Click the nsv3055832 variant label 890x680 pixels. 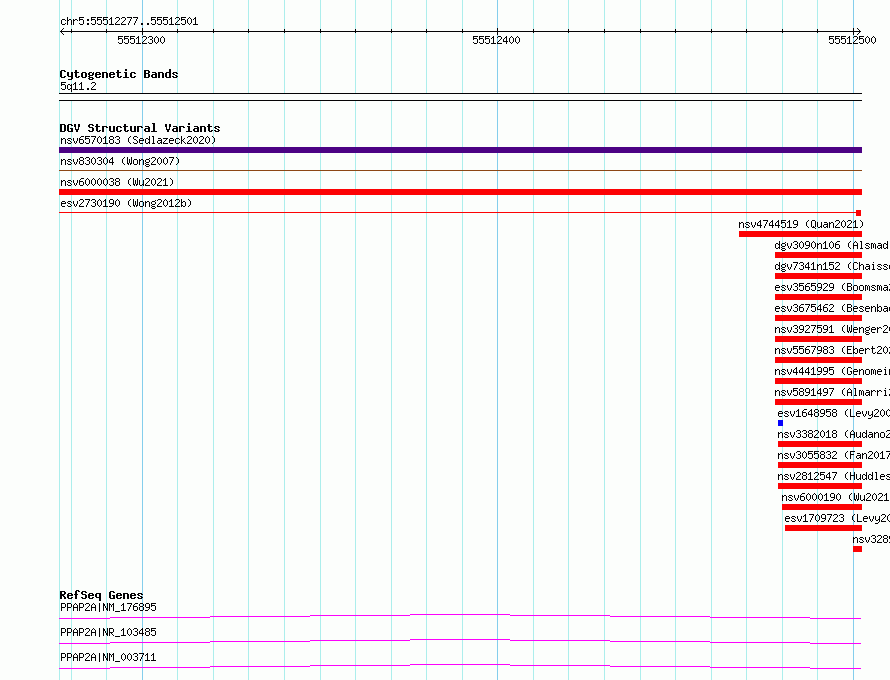[833, 455]
